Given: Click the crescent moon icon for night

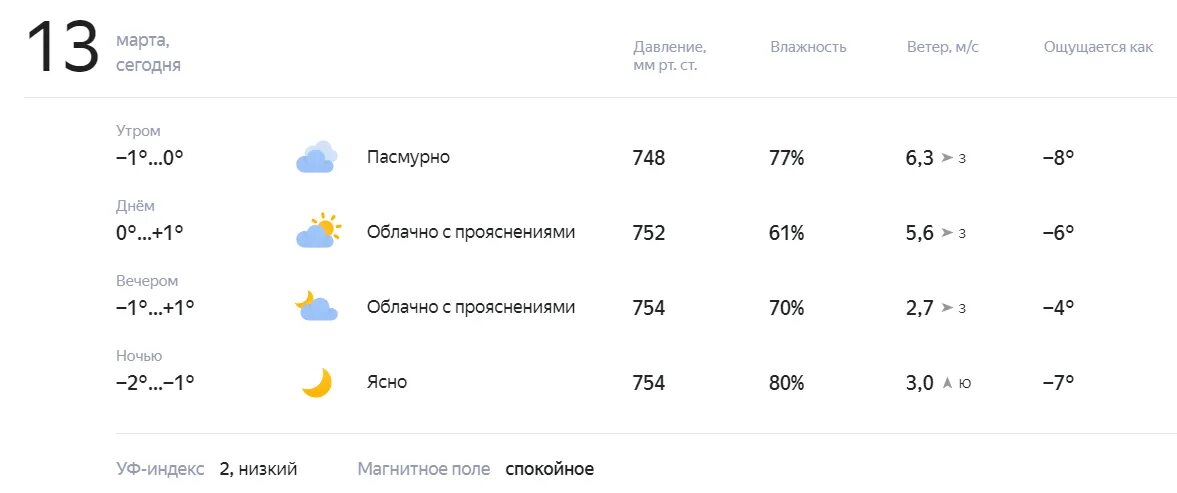Looking at the screenshot, I should click(317, 383).
